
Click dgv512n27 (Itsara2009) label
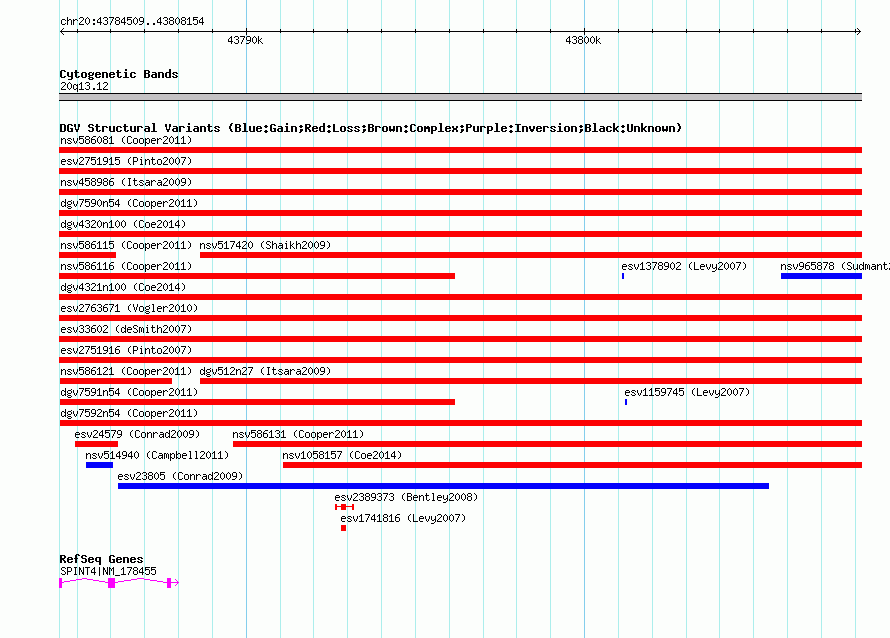pyautogui.click(x=265, y=371)
